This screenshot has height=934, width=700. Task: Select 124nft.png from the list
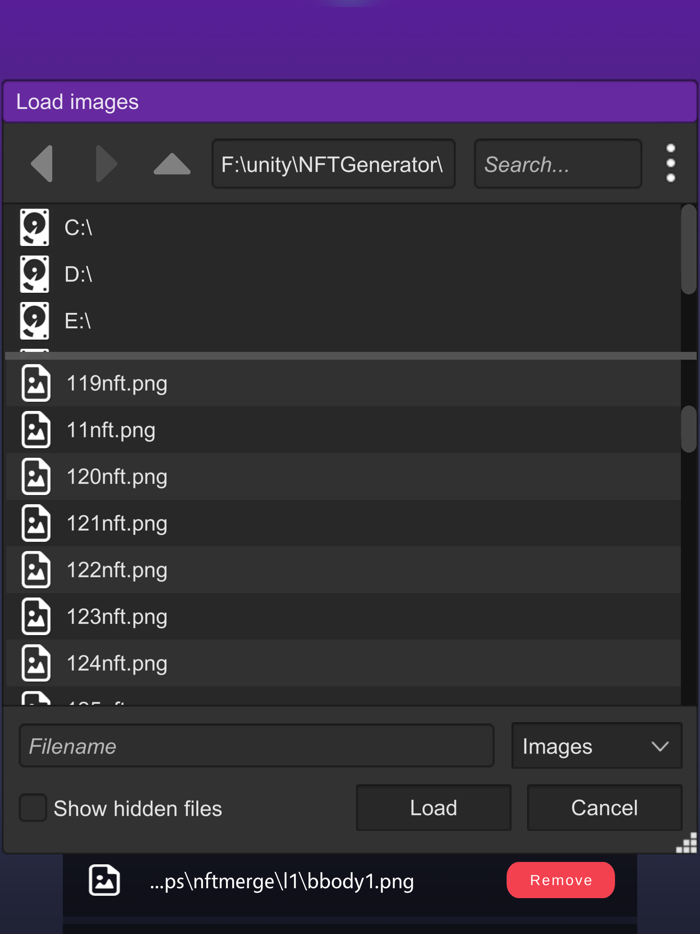click(117, 663)
